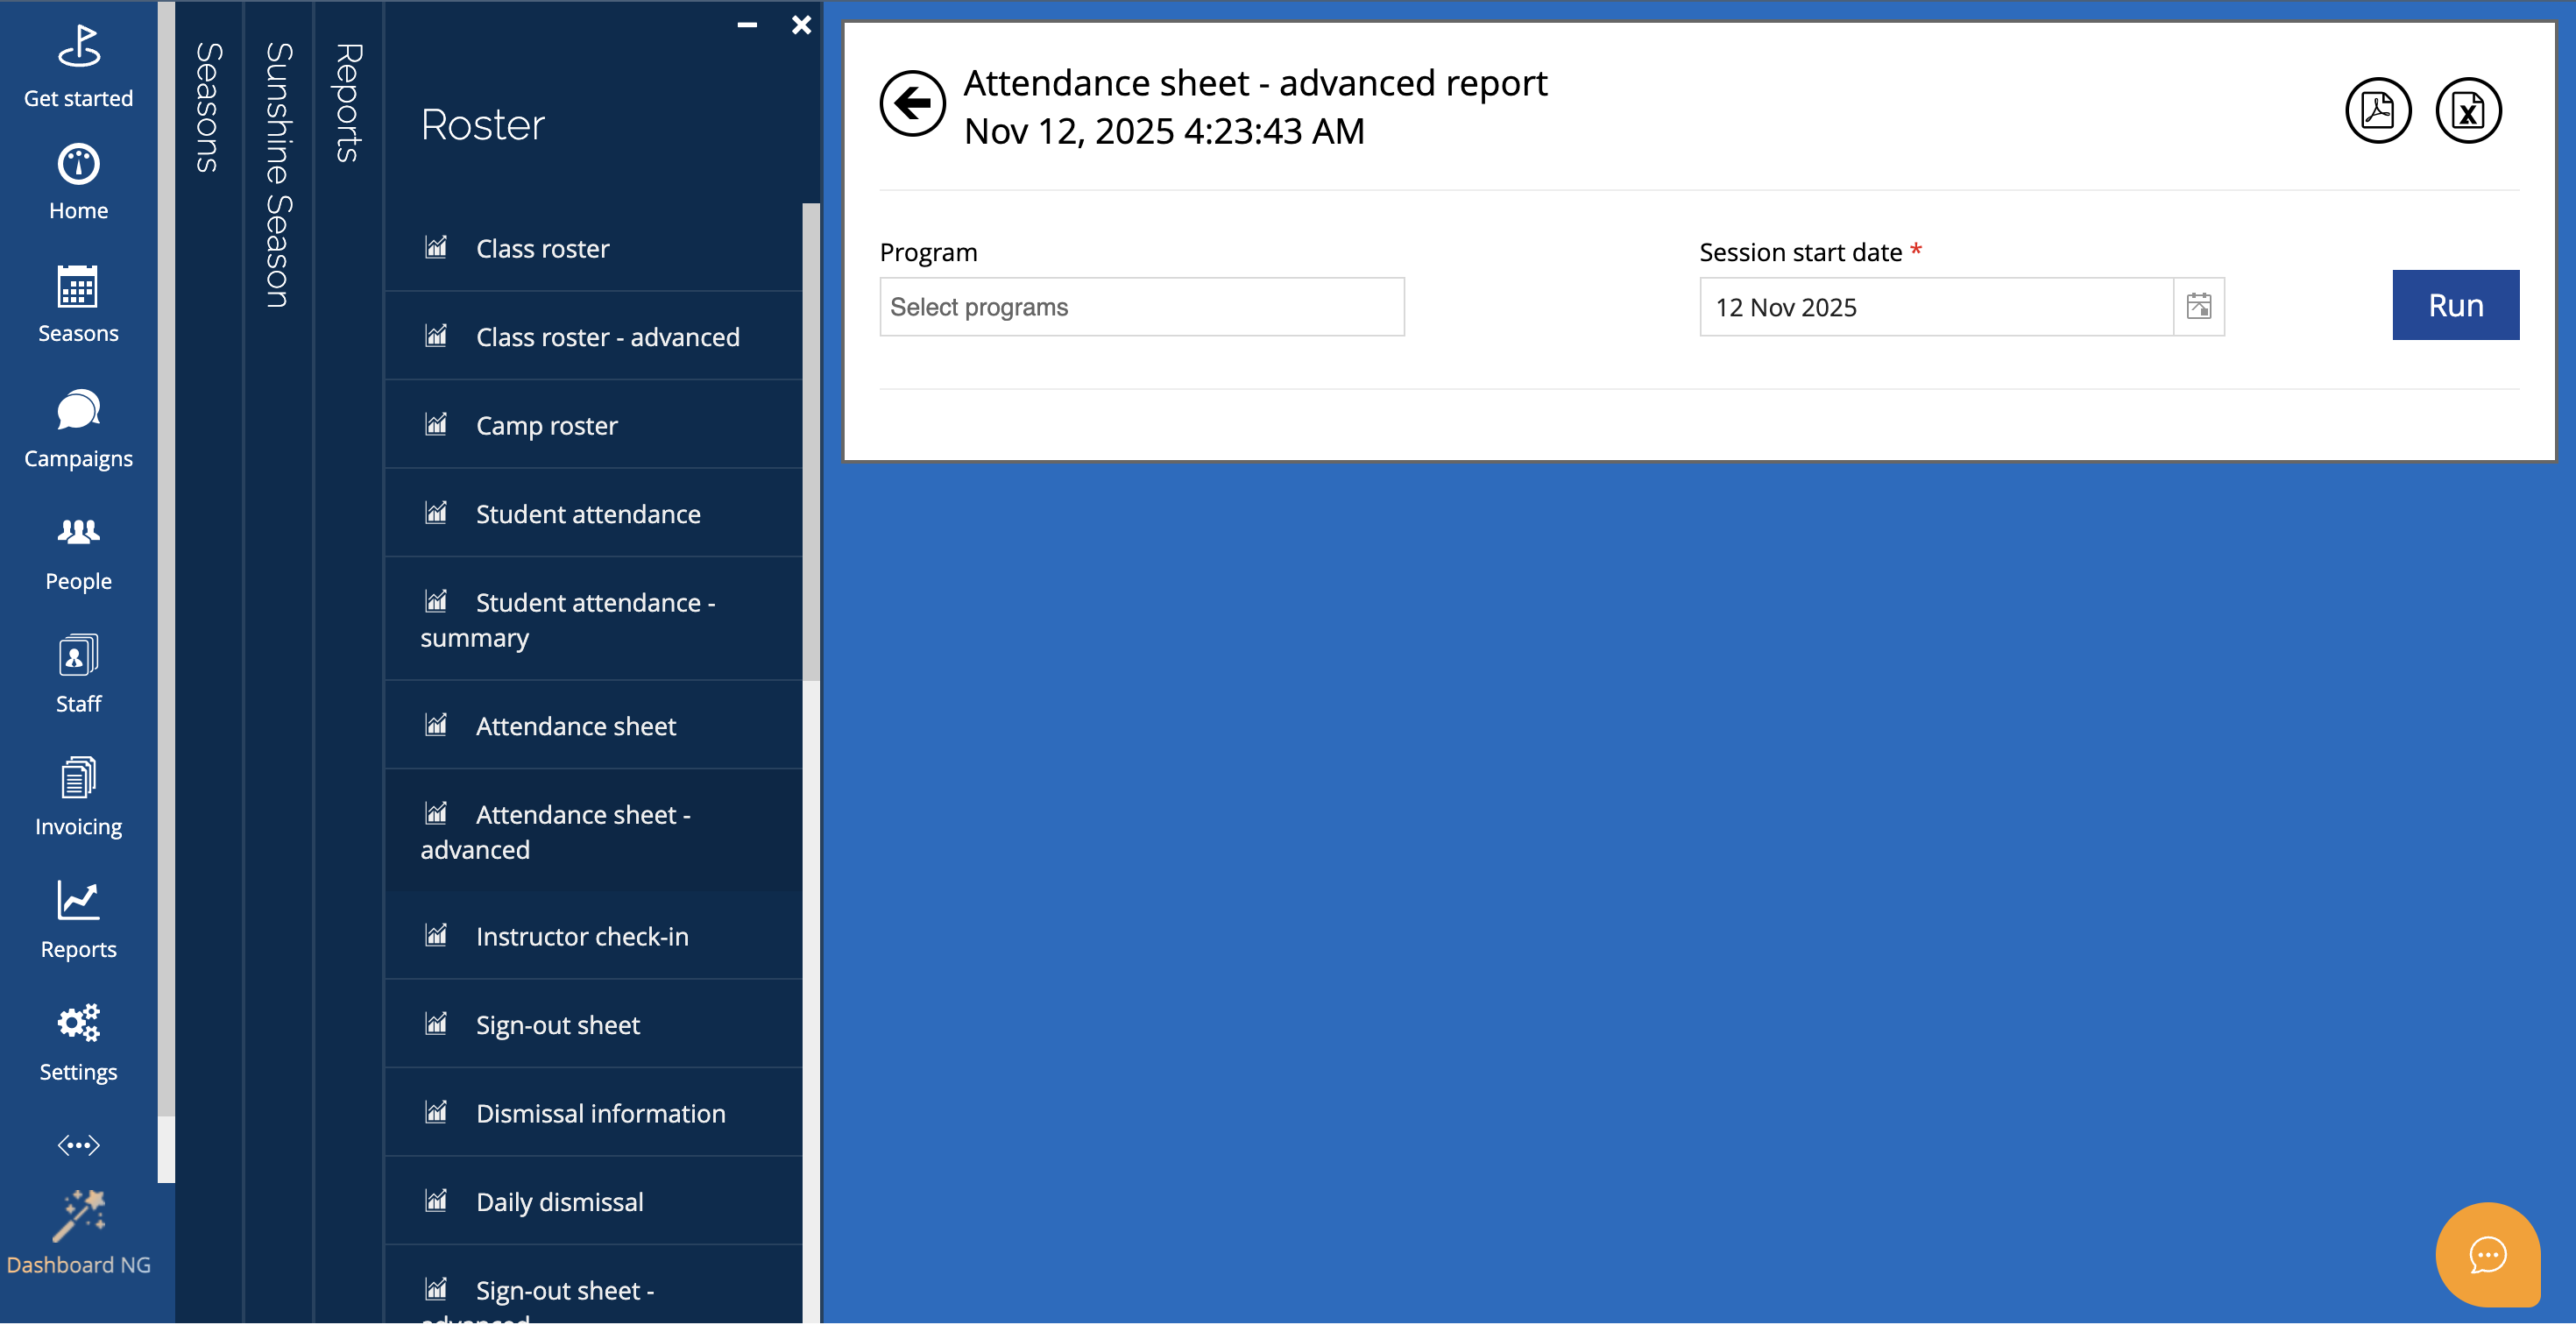Viewport: 2576px width, 1325px height.
Task: Export report as PDF icon
Action: coord(2377,110)
